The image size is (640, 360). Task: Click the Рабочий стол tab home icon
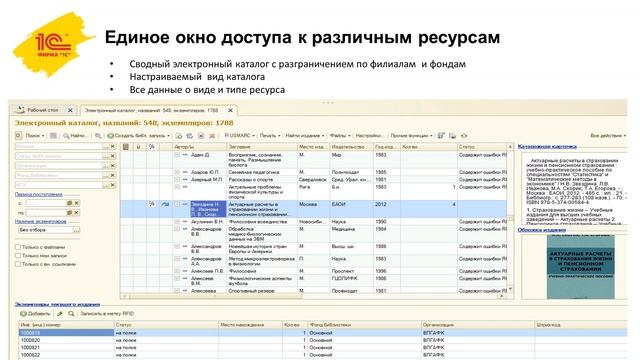(20, 110)
